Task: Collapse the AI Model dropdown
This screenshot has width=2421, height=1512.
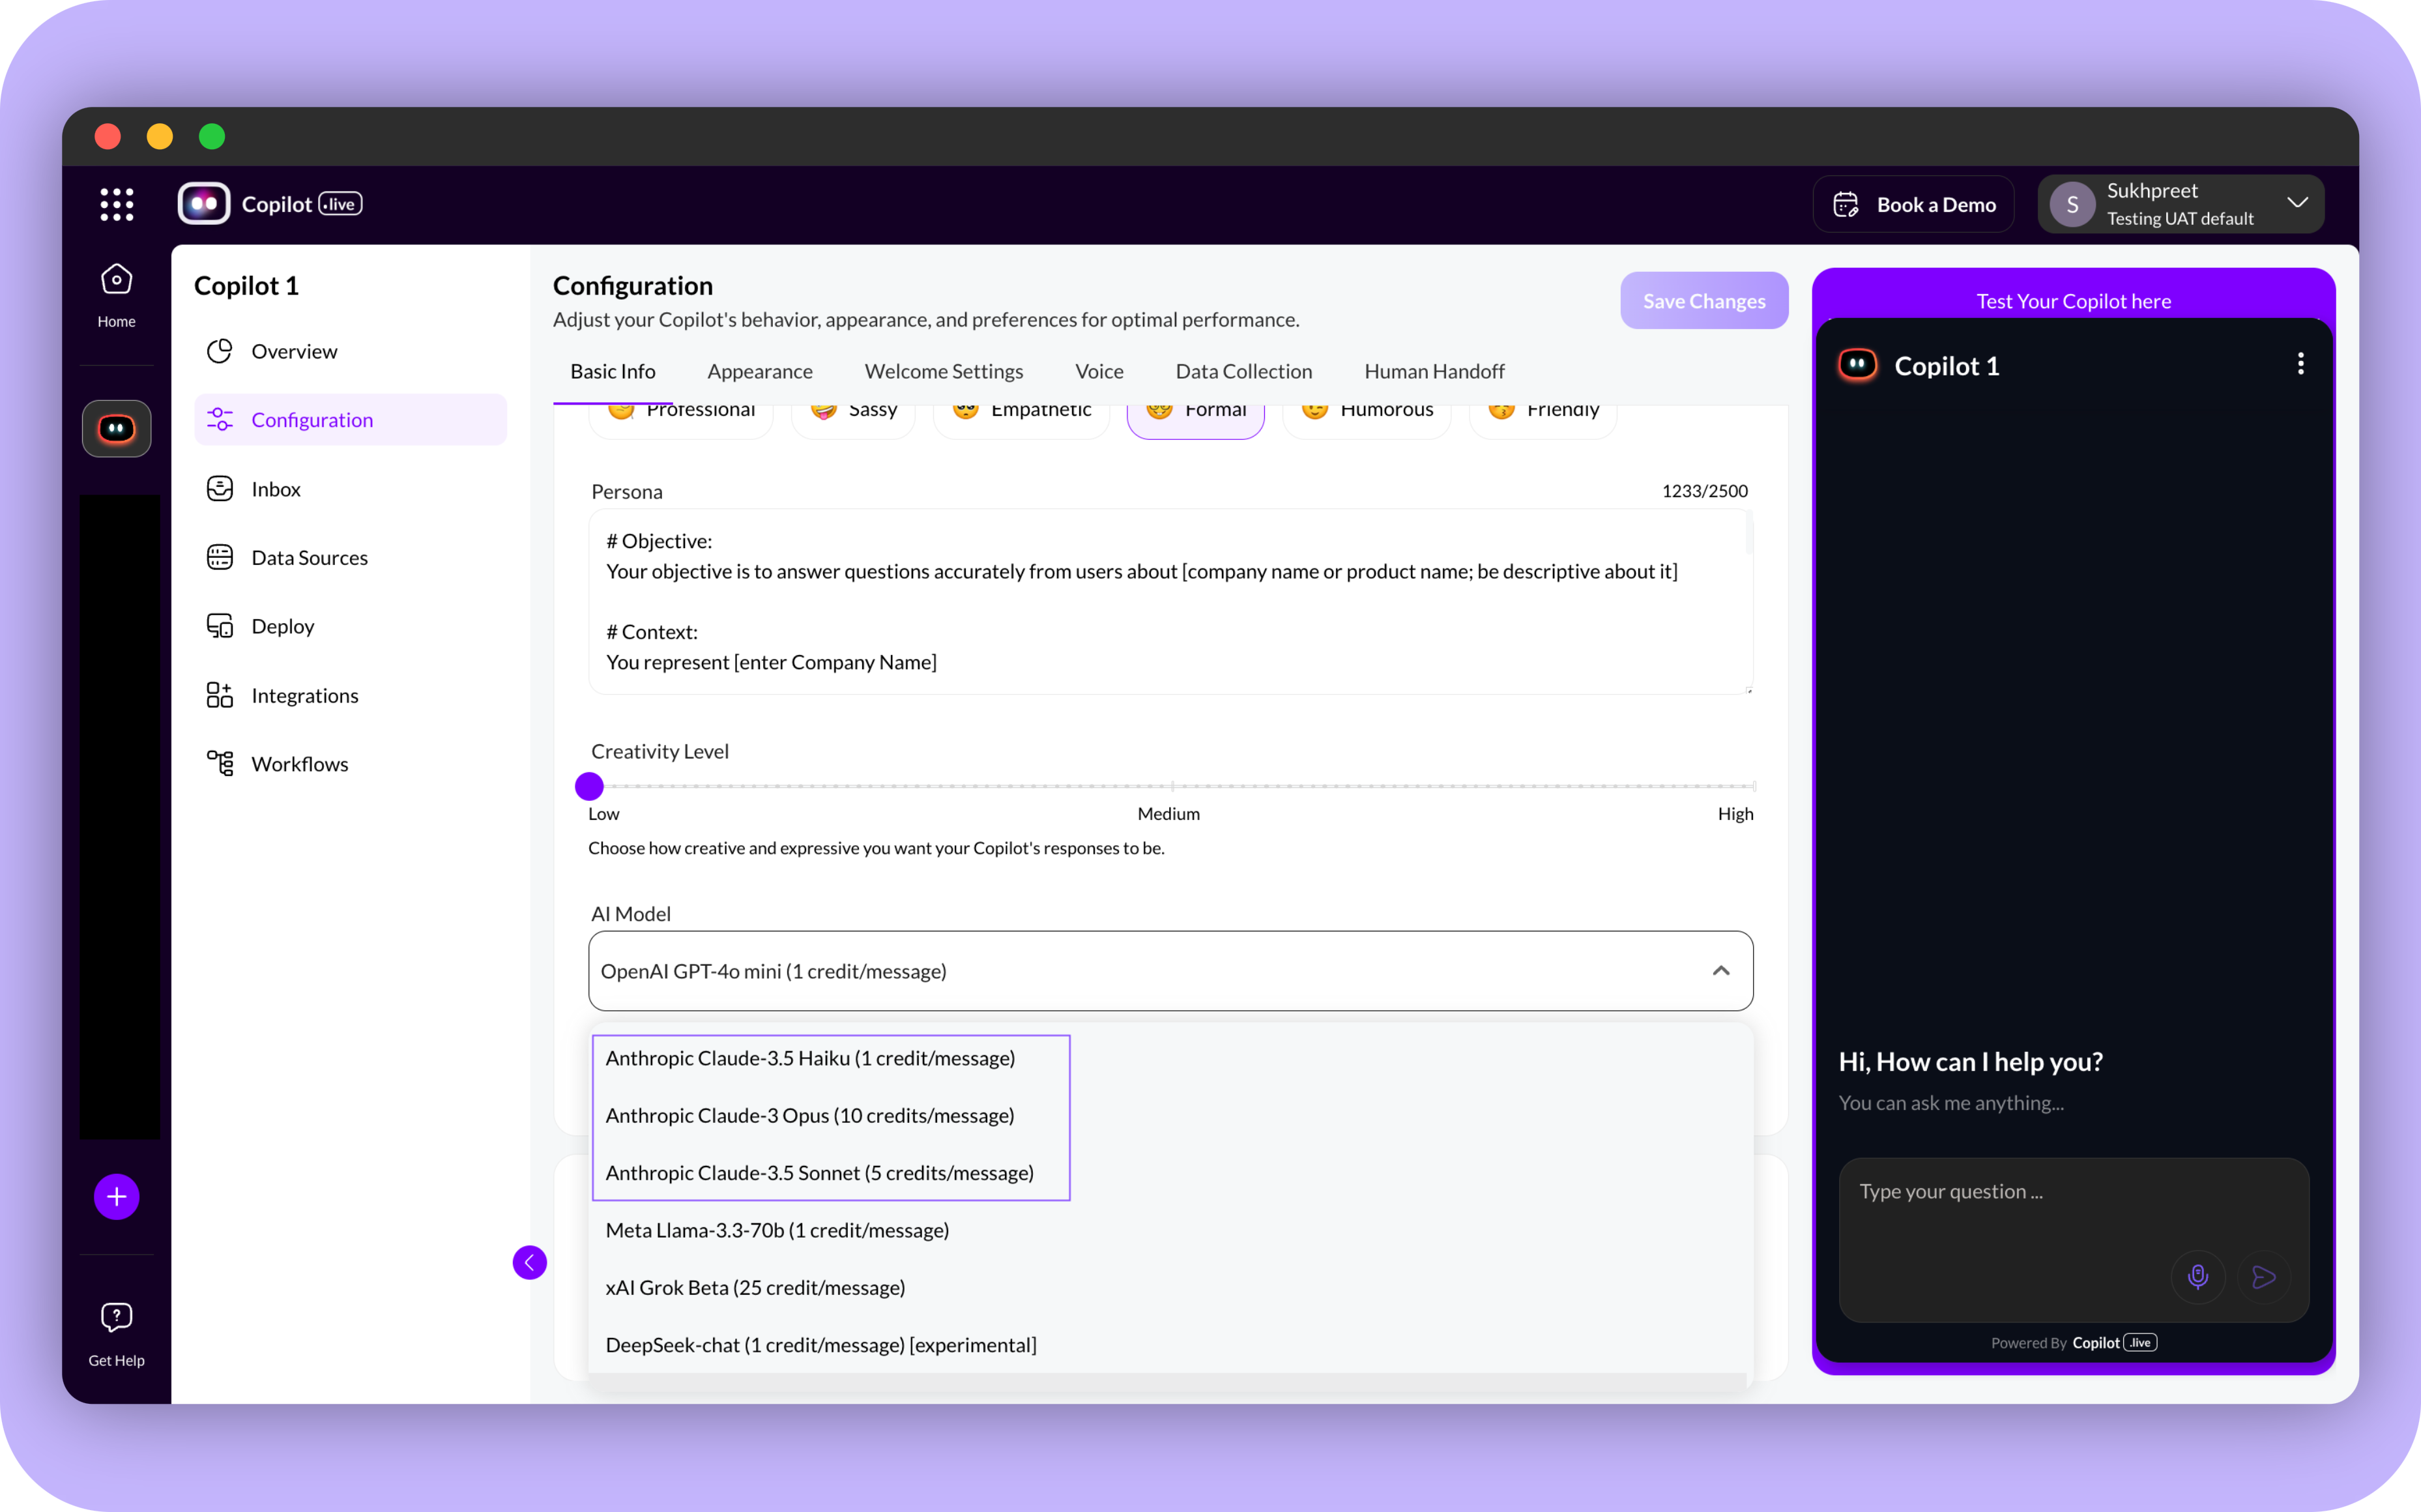Action: pyautogui.click(x=1720, y=971)
